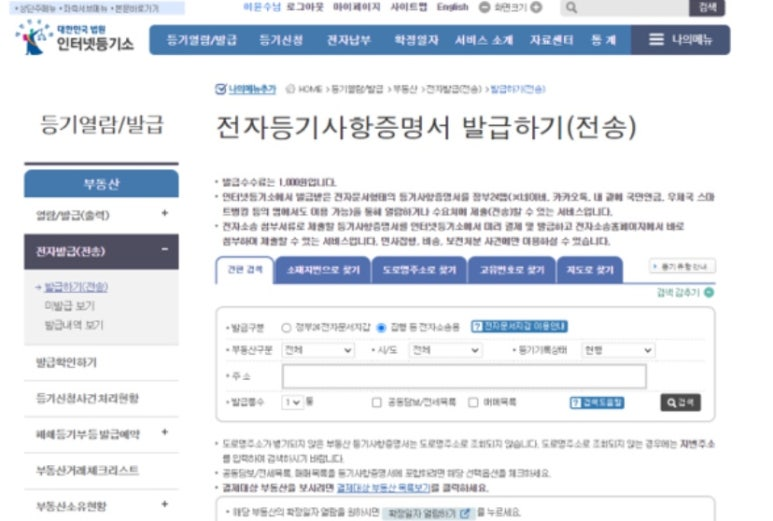Click top header 검색 button
Screen dimensions: 773x521
pos(707,7)
